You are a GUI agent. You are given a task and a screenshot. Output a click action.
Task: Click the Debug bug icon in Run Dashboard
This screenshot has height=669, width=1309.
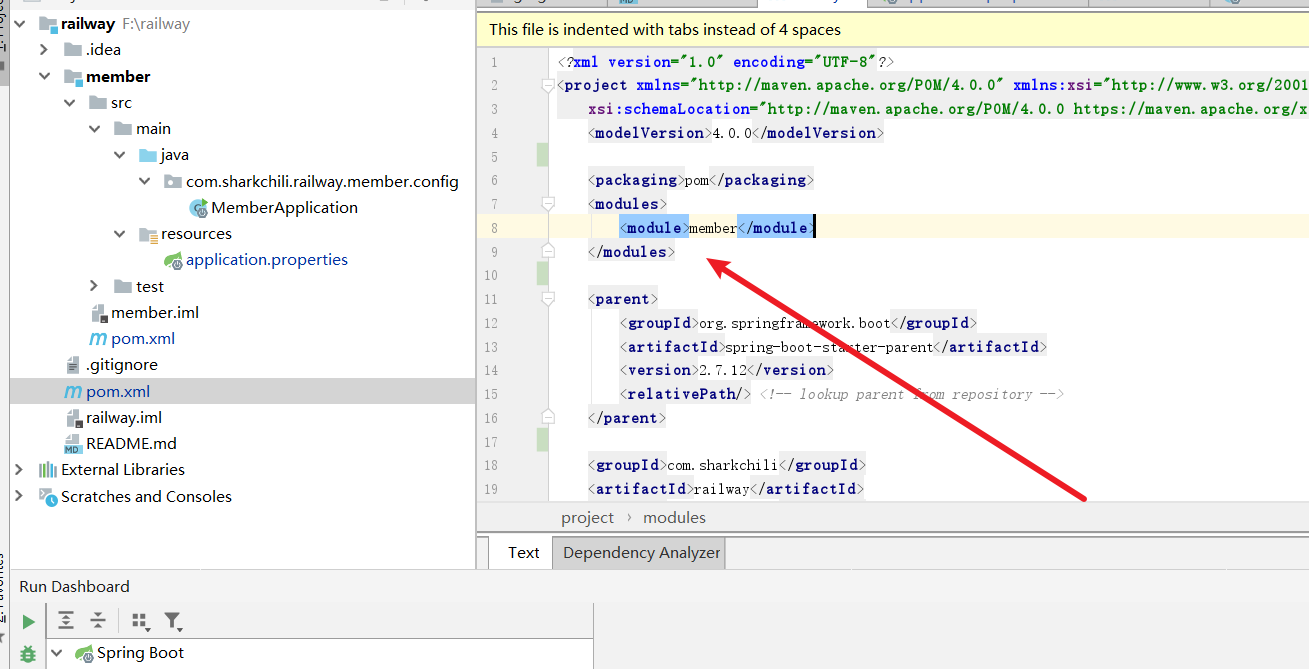28,654
